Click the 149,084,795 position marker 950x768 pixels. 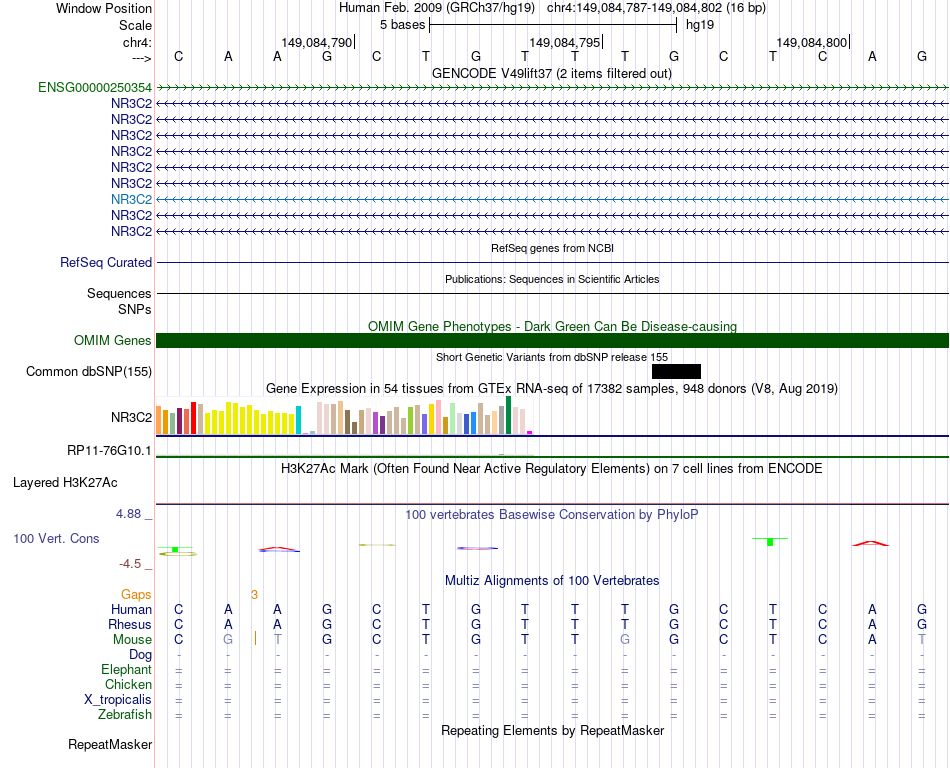565,42
